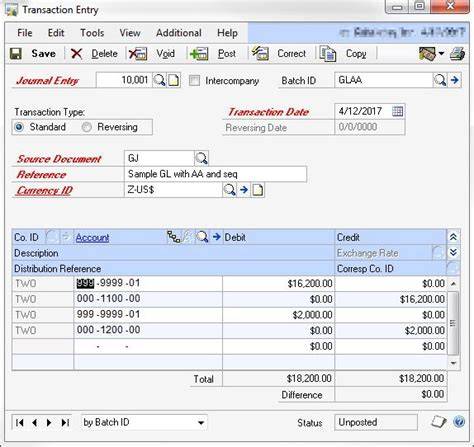Click the Void toolbar icon
Image resolution: width=474 pixels, height=447 pixels.
click(138, 54)
